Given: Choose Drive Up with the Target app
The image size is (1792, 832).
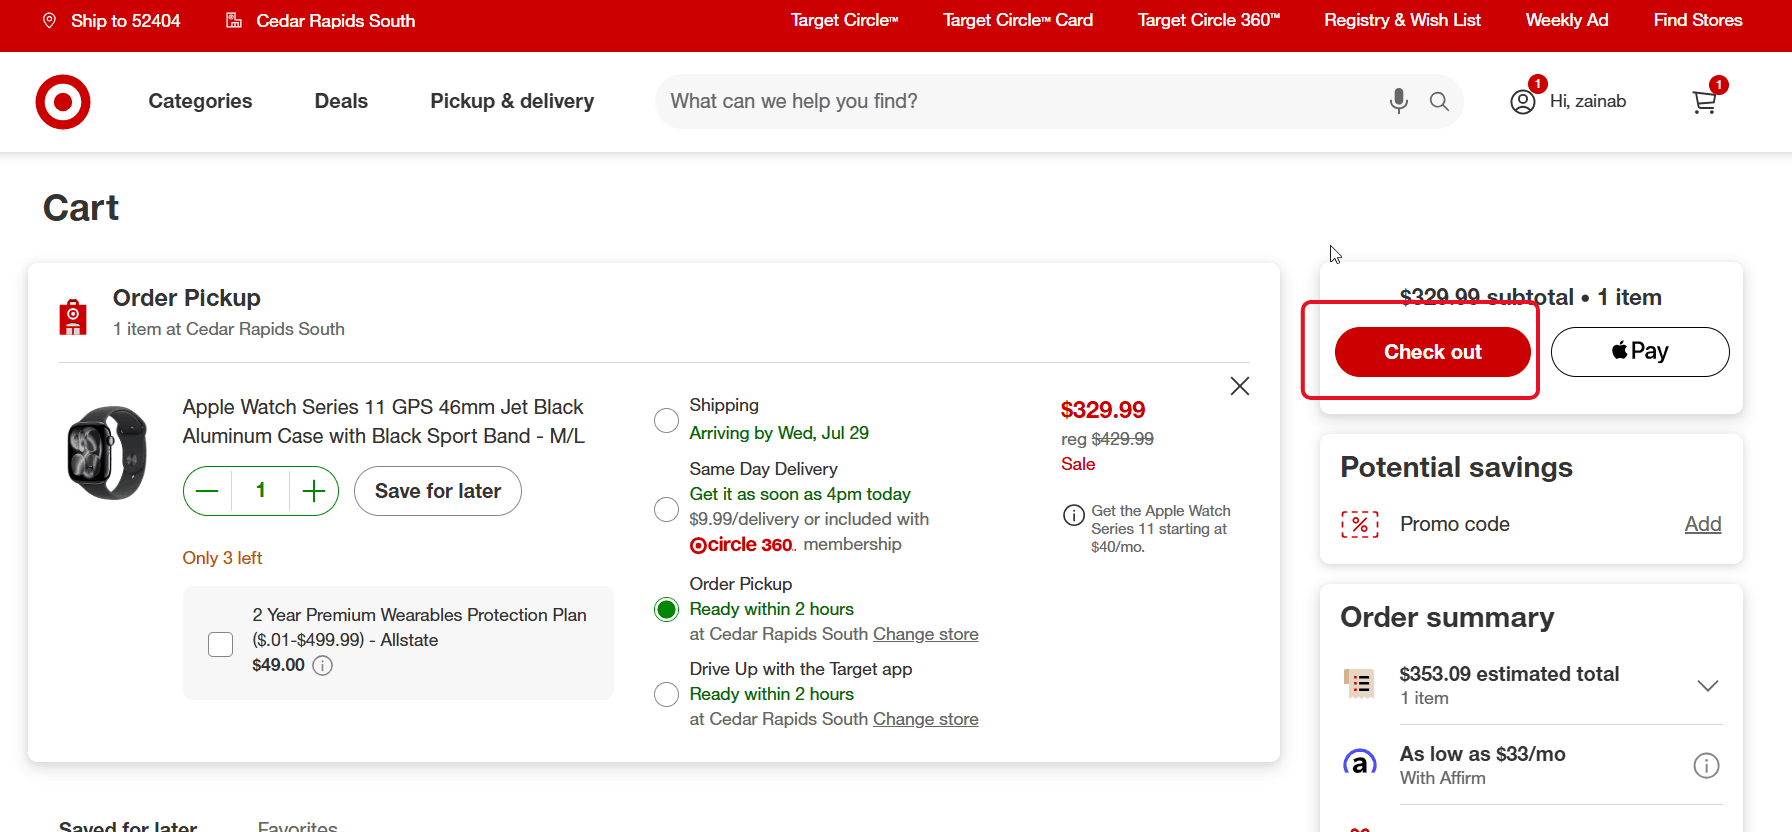Looking at the screenshot, I should [666, 694].
